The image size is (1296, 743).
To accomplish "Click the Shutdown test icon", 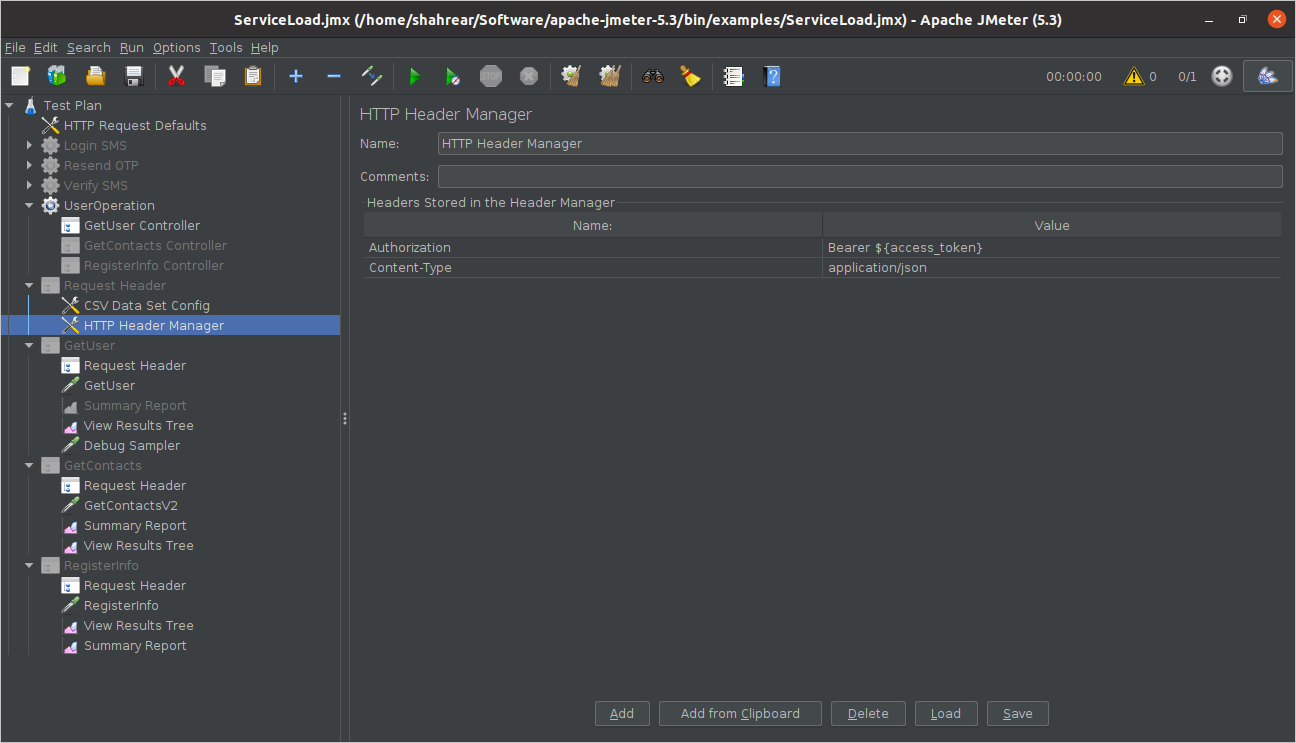I will (x=529, y=76).
